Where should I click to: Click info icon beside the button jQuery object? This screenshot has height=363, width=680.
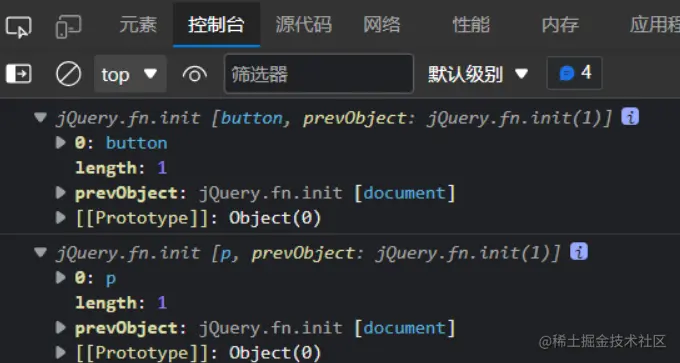(630, 117)
